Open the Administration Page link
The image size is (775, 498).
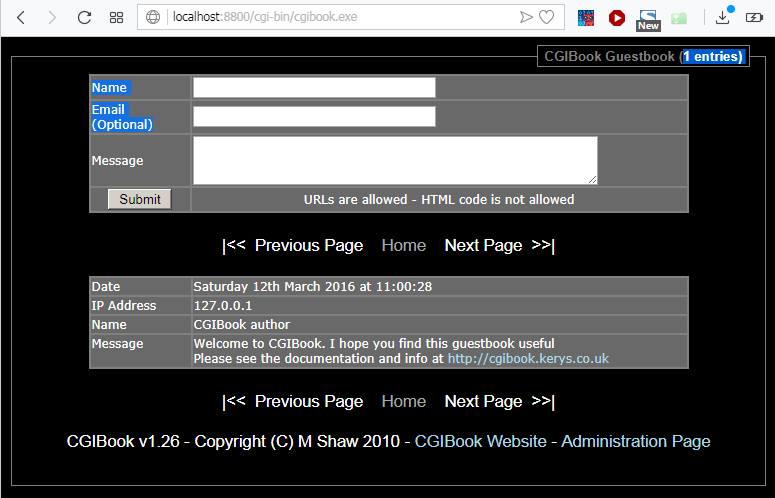click(636, 441)
